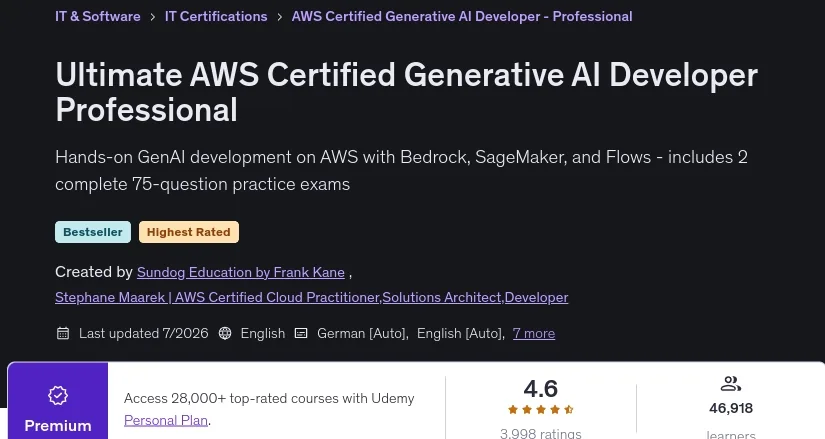Image resolution: width=825 pixels, height=439 pixels.
Task: Open Sundog Education by Frank Kane profile
Action: click(x=241, y=272)
